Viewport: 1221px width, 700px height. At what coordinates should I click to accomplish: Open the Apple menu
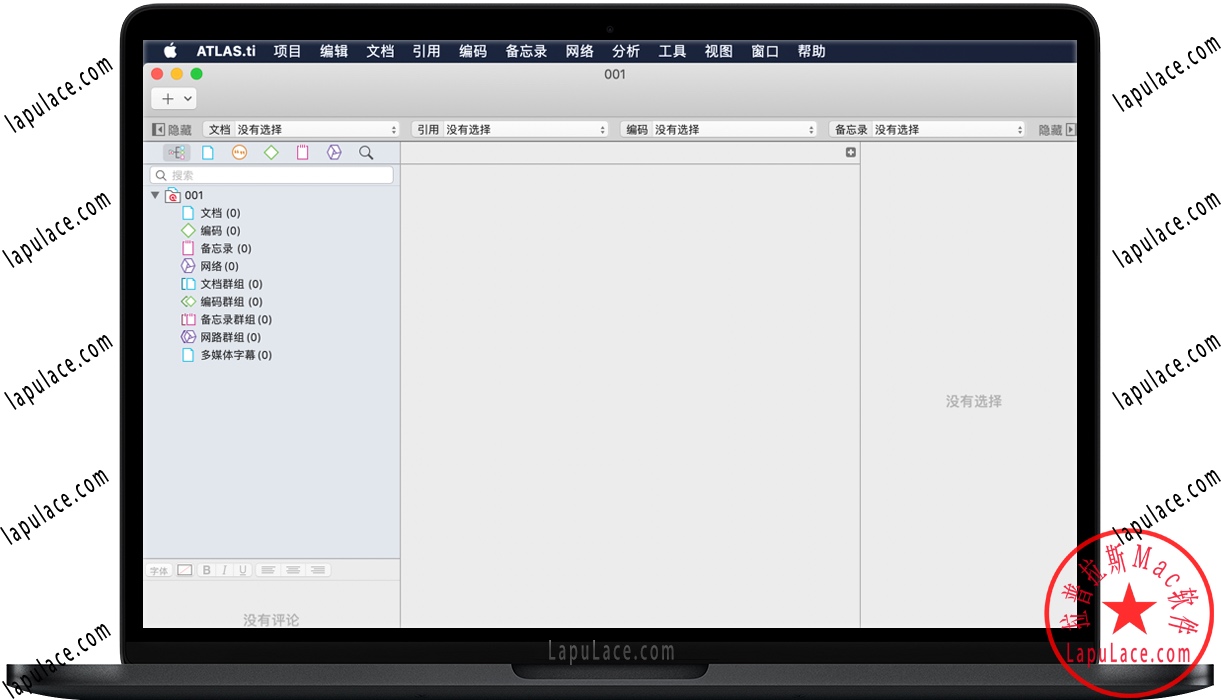point(170,51)
